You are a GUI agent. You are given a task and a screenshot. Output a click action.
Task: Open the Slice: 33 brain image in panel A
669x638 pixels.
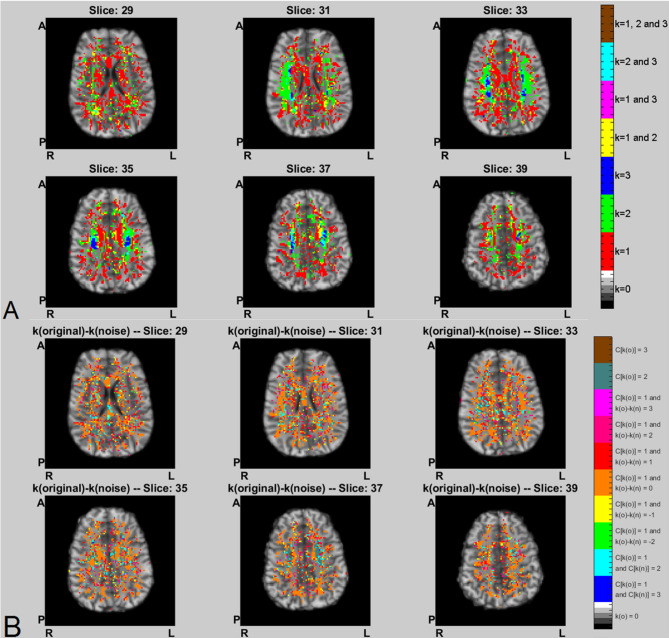(506, 83)
